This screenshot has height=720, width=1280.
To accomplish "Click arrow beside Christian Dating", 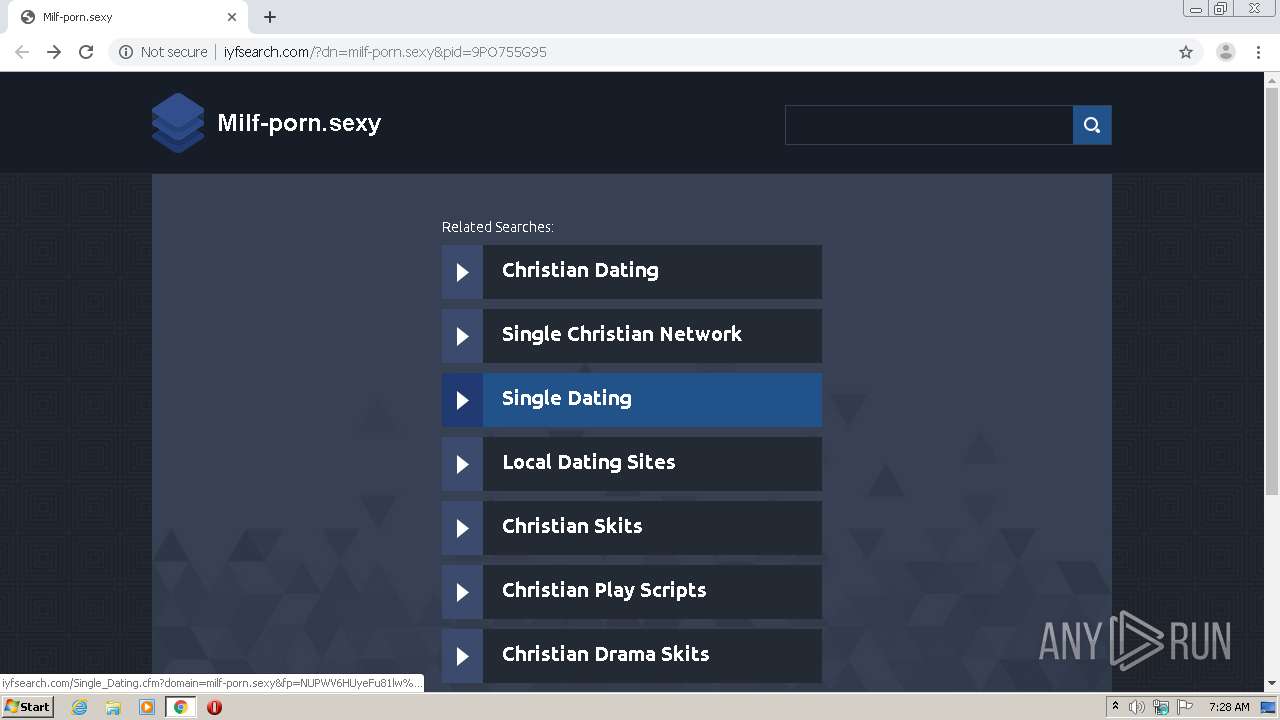I will coord(462,272).
